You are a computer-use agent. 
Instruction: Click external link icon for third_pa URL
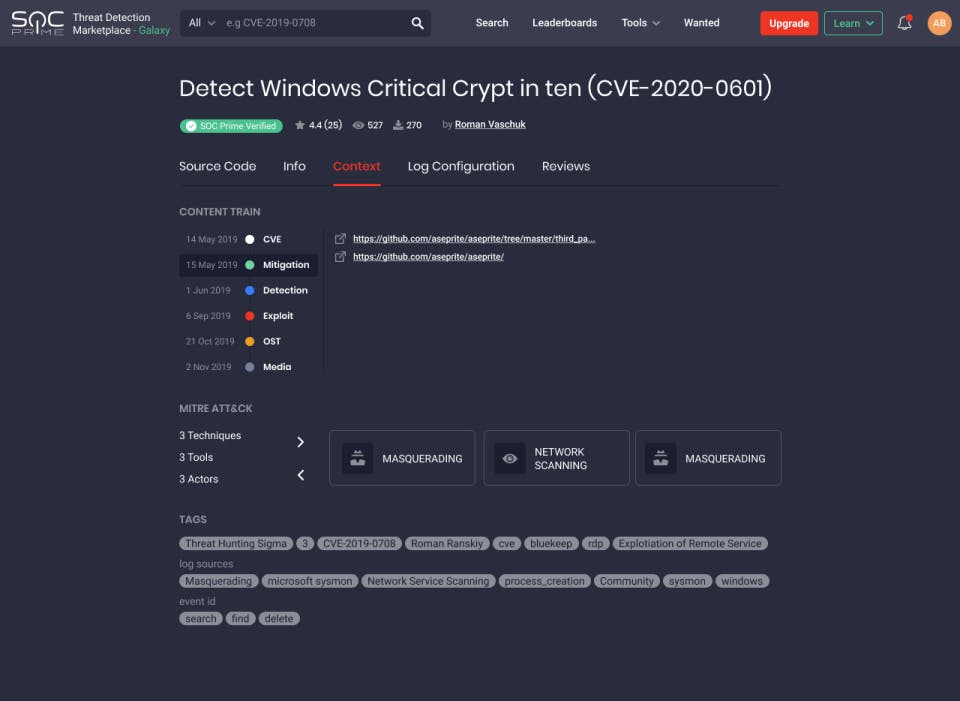(340, 239)
